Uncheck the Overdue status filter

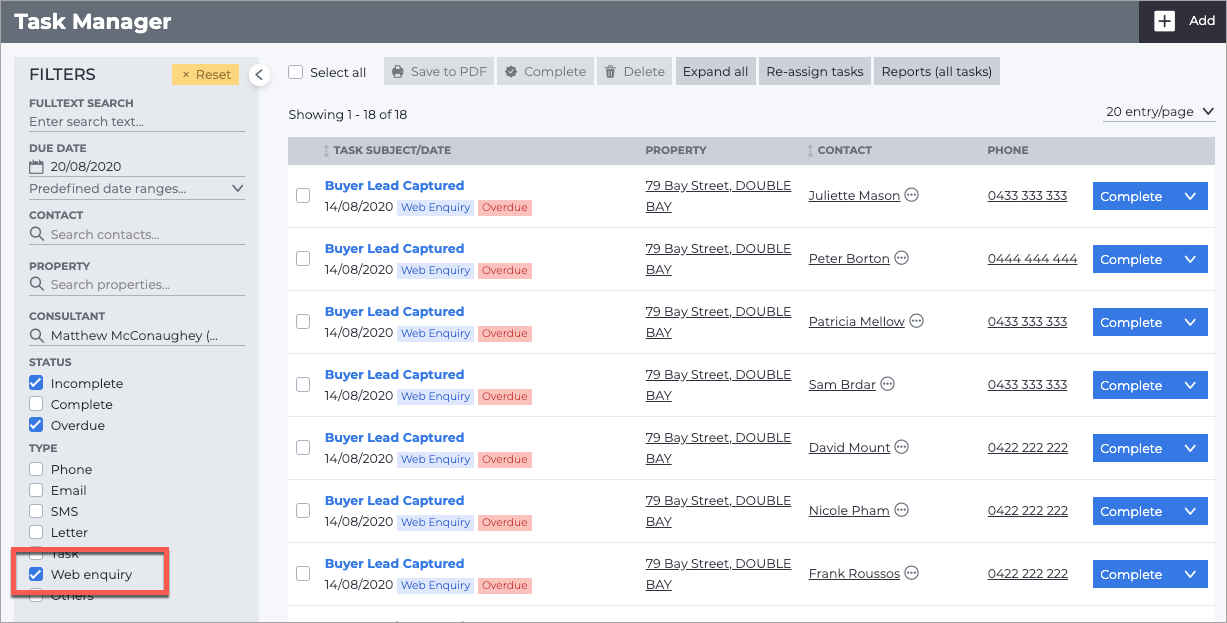point(36,425)
